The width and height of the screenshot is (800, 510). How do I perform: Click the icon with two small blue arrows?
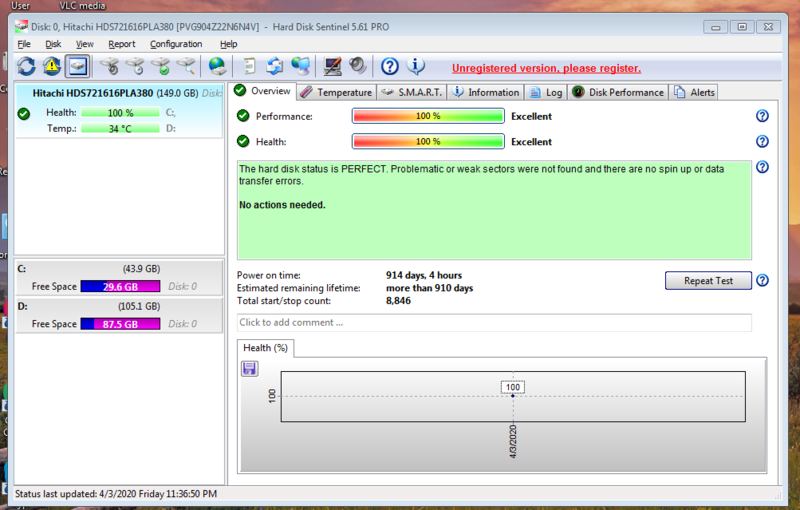(275, 66)
